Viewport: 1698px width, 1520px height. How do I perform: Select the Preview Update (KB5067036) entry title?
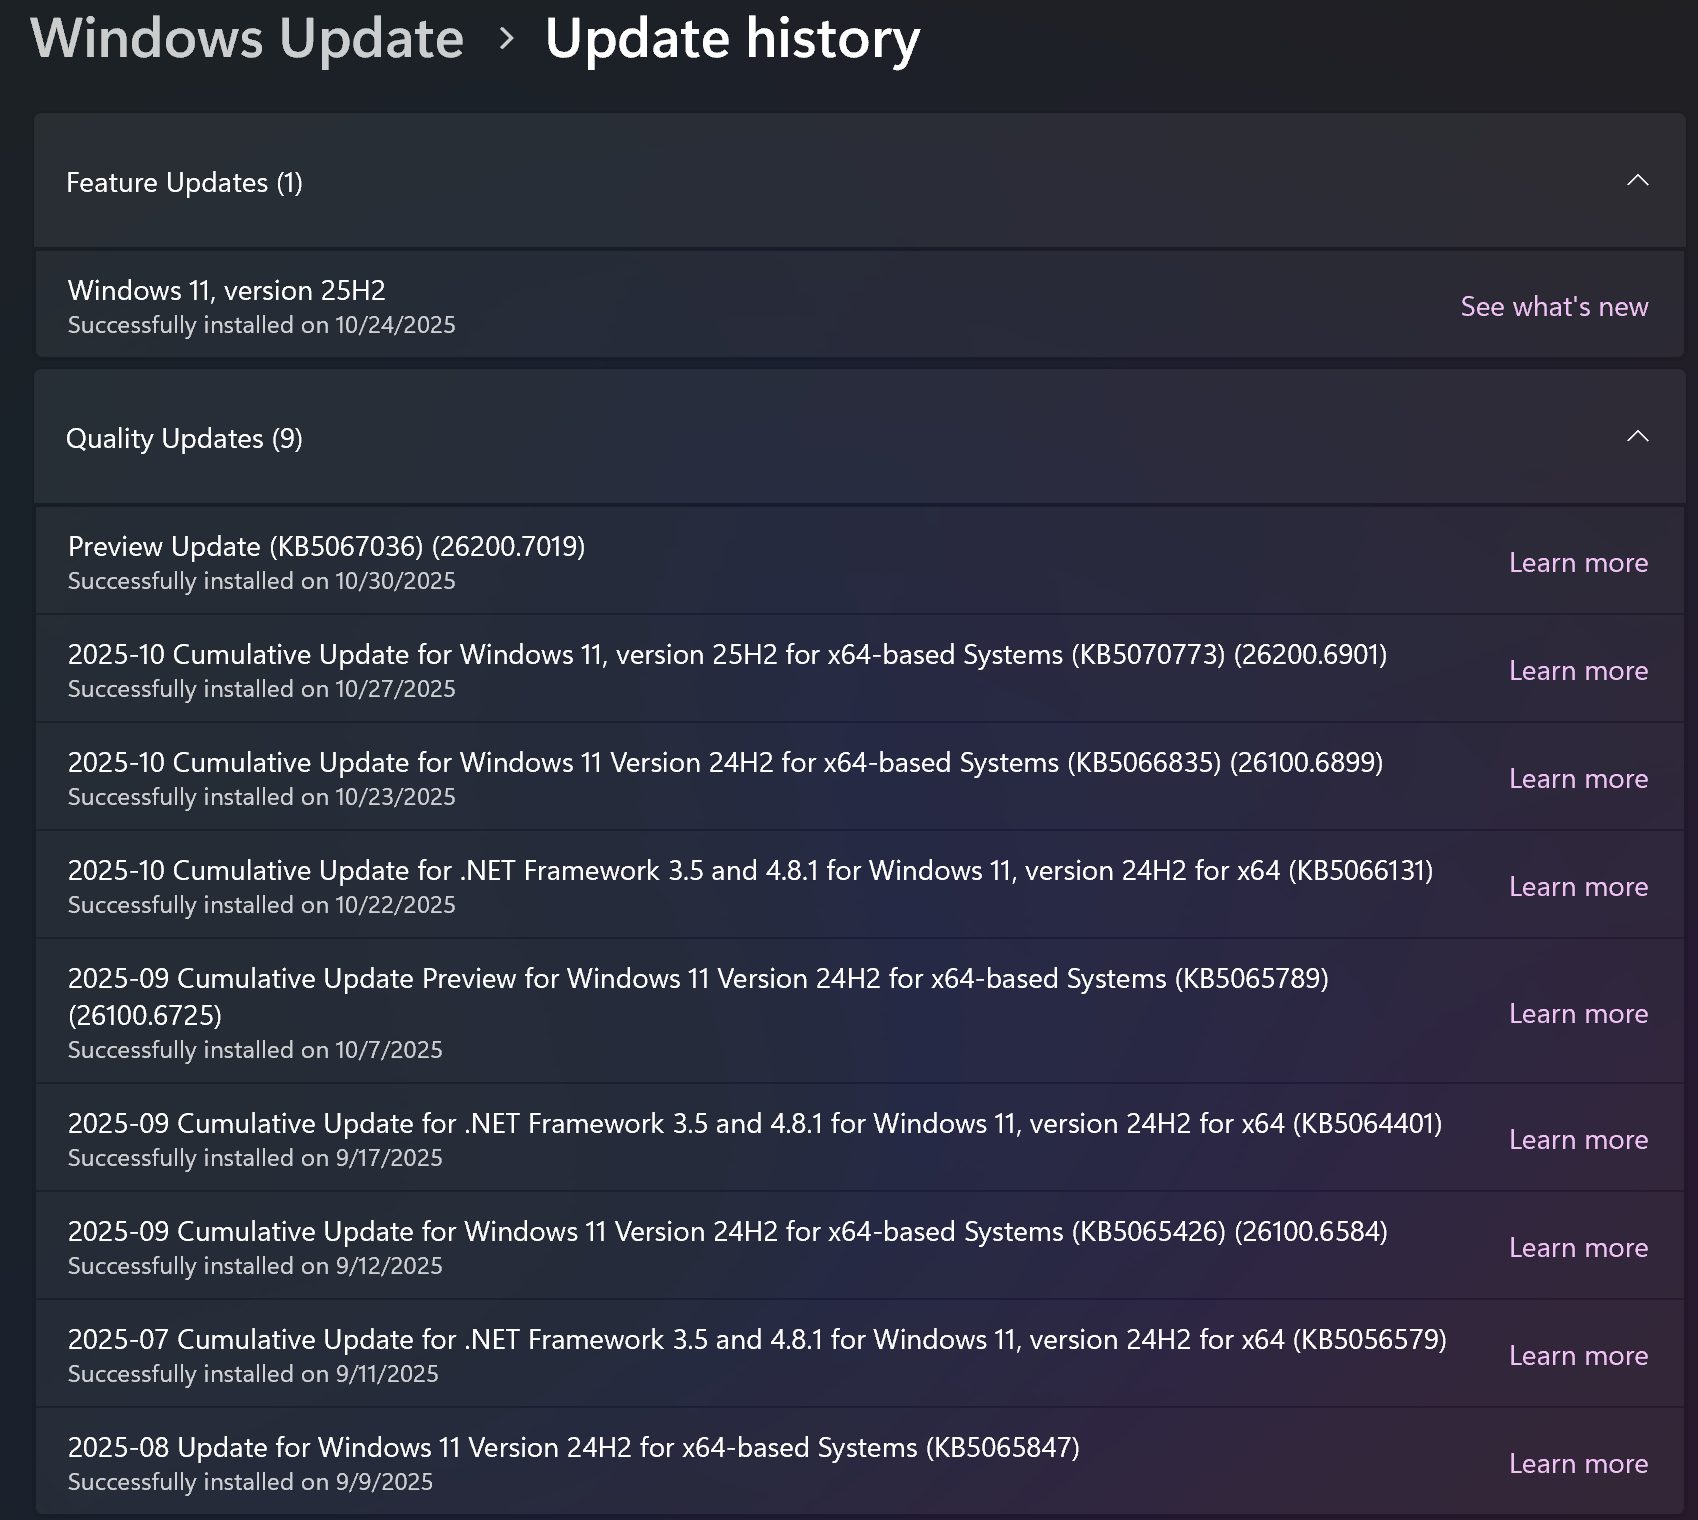(326, 547)
